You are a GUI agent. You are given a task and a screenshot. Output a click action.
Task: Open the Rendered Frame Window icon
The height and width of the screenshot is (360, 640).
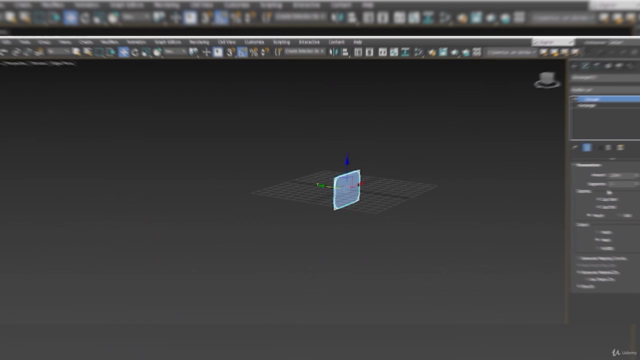pos(443,52)
